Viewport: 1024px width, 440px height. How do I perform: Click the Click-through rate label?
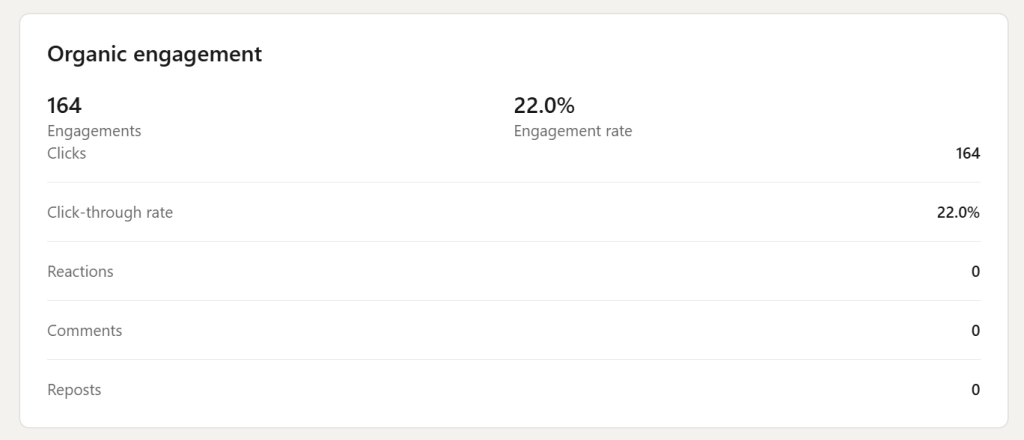[x=110, y=212]
